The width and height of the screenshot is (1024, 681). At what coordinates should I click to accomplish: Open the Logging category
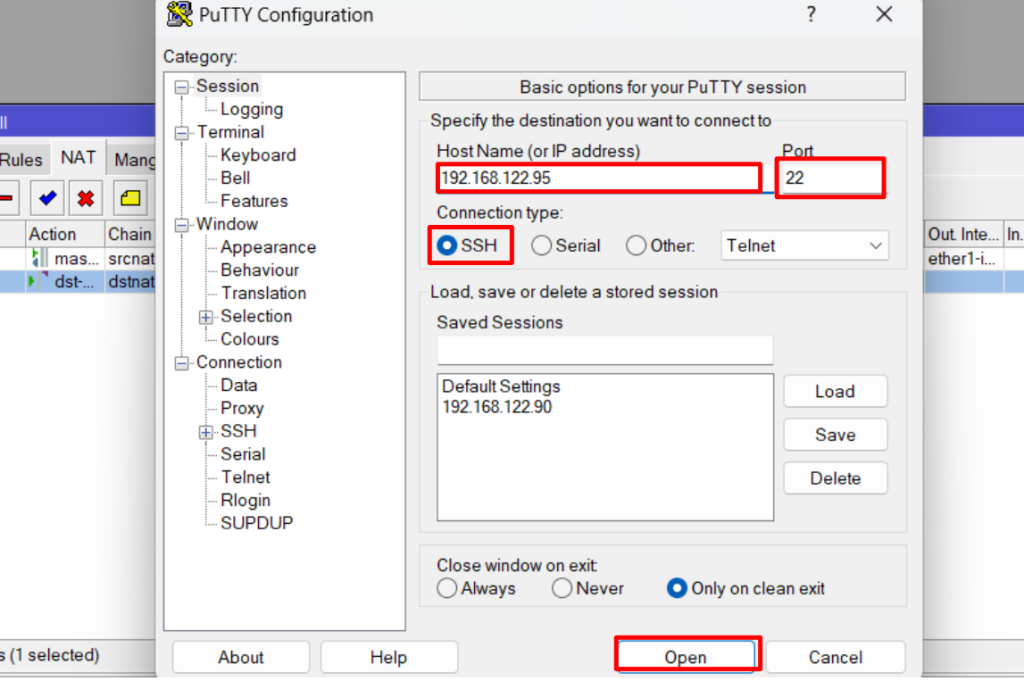pos(251,109)
